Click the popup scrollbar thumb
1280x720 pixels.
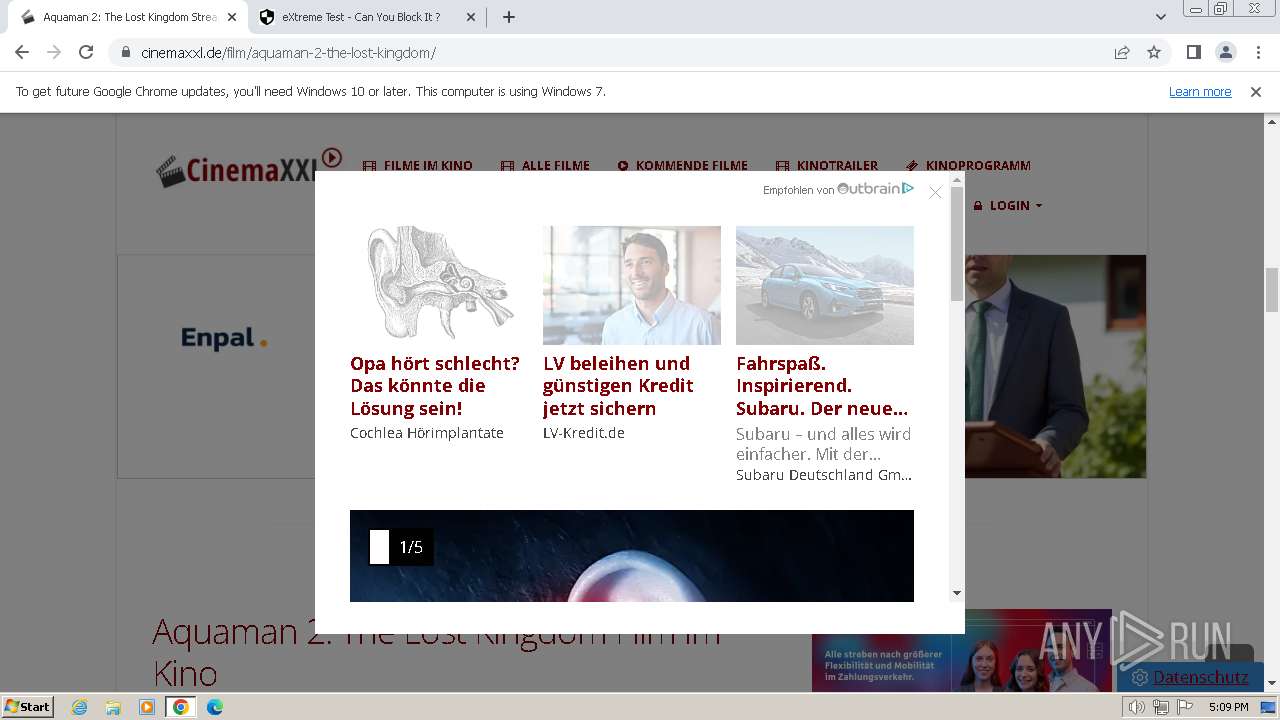[x=957, y=244]
